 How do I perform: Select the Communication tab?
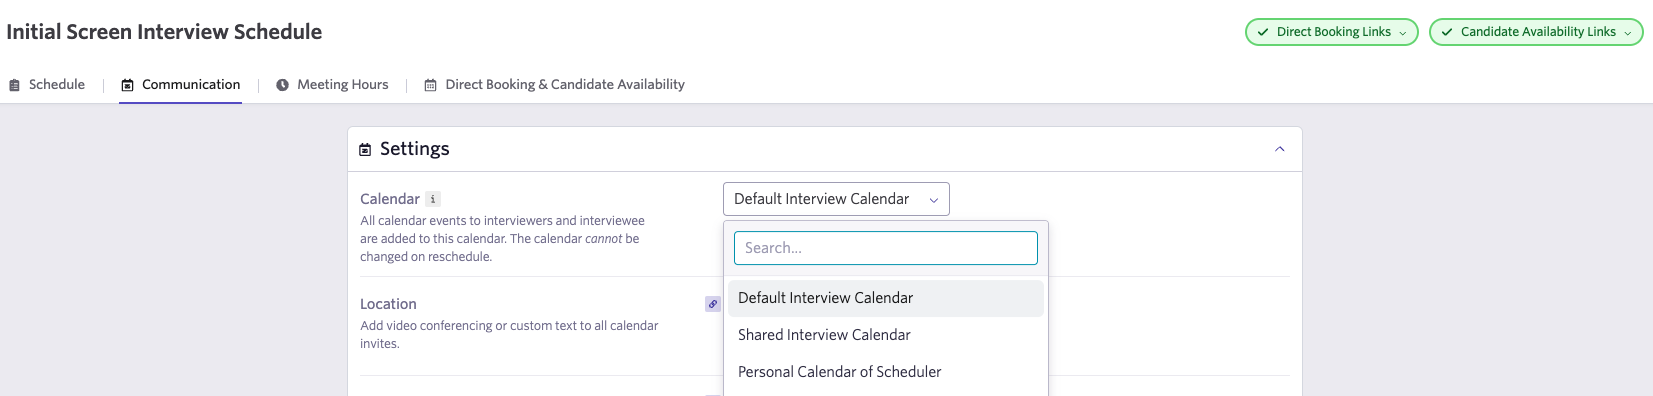[181, 85]
